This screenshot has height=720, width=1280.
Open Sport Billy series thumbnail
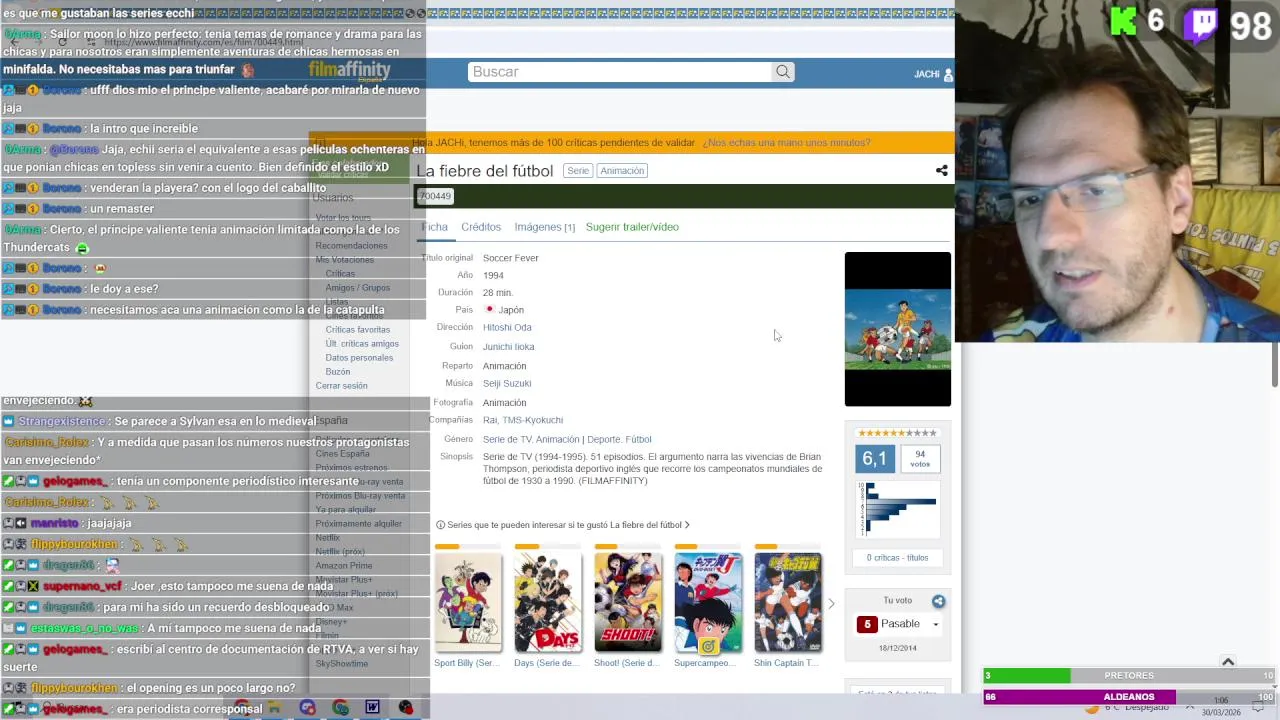468,602
